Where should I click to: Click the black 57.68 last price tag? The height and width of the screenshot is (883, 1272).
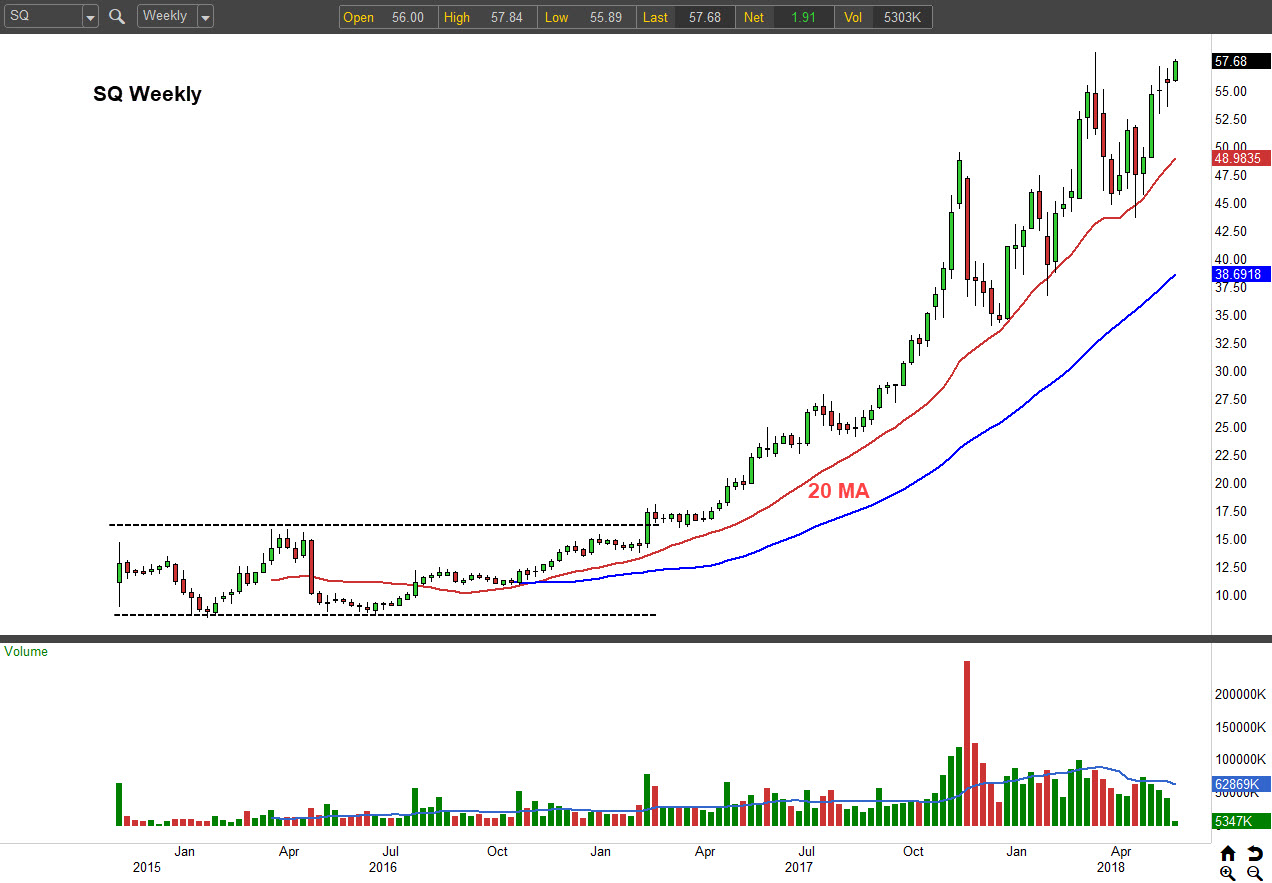(1240, 61)
